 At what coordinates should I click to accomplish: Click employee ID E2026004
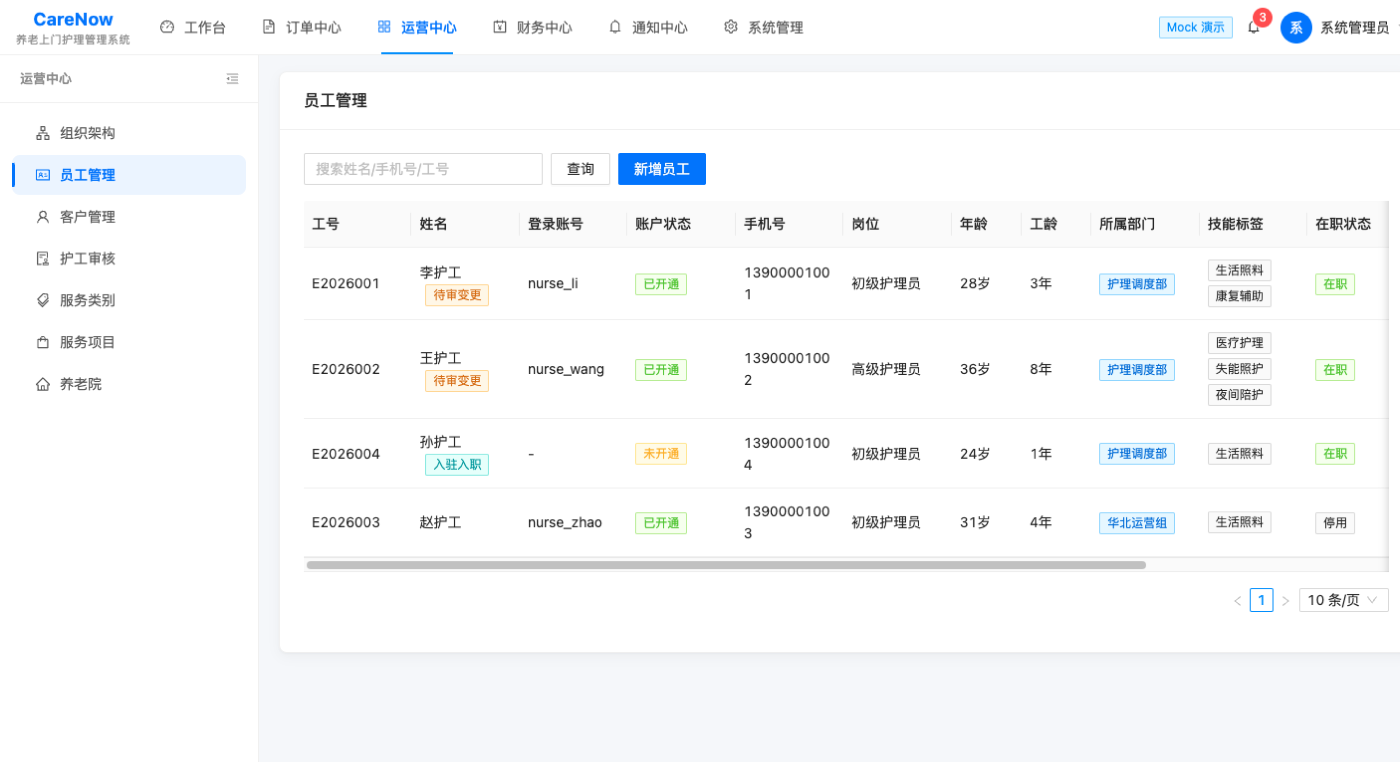[346, 453]
